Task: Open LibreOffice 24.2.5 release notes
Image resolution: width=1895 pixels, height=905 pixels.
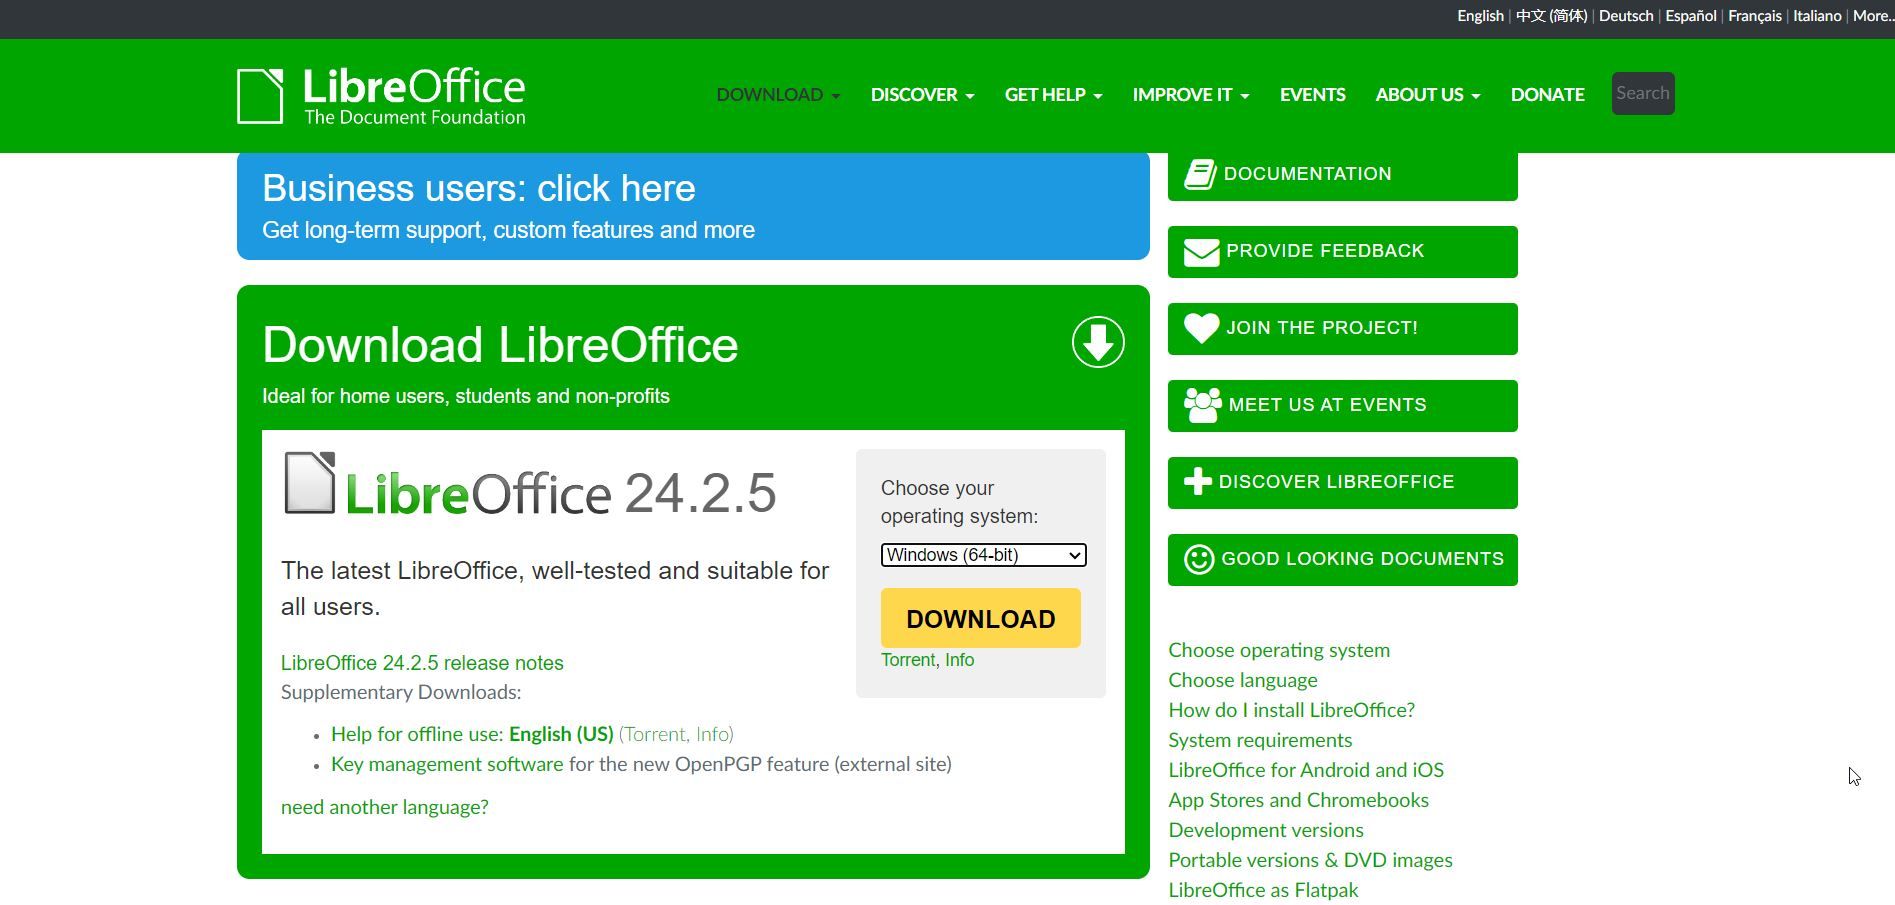Action: click(x=422, y=663)
